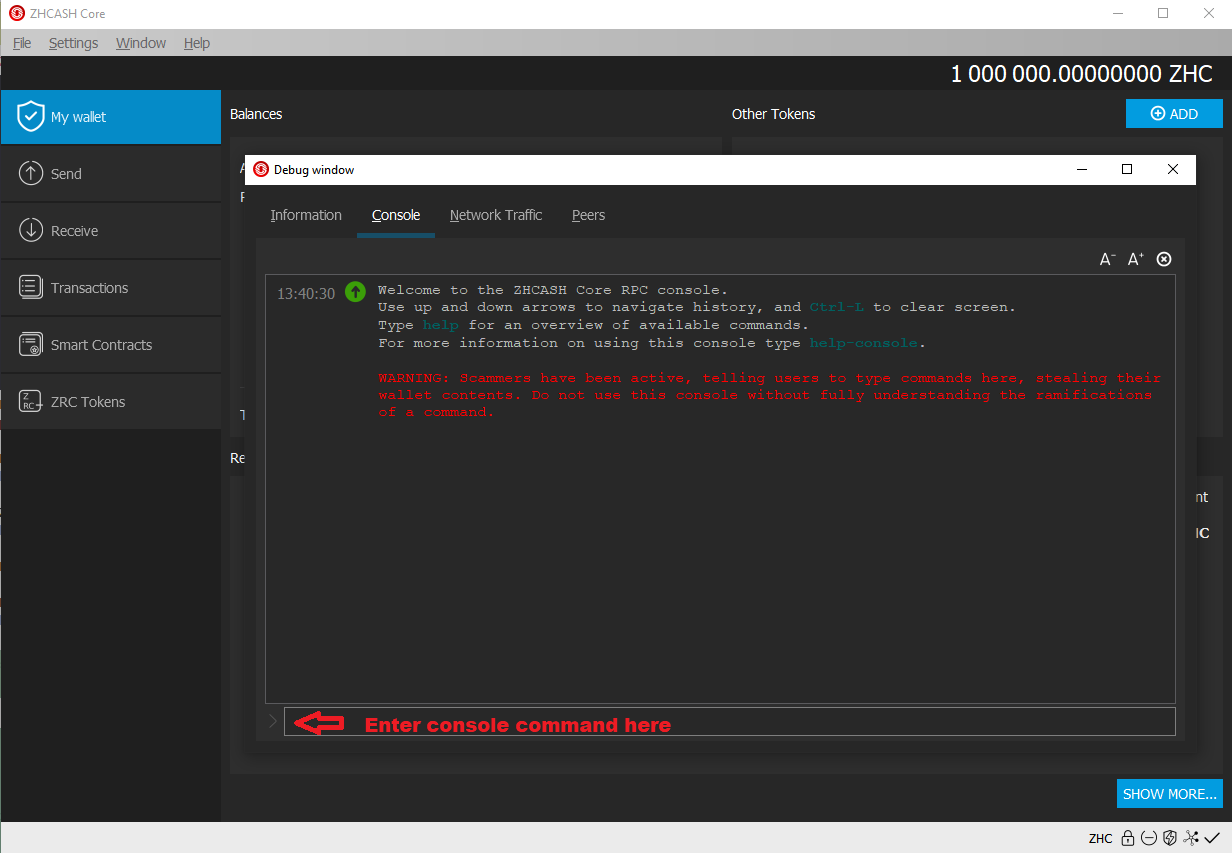Click the console prompt chevron icon
The height and width of the screenshot is (853, 1232).
pos(273,721)
